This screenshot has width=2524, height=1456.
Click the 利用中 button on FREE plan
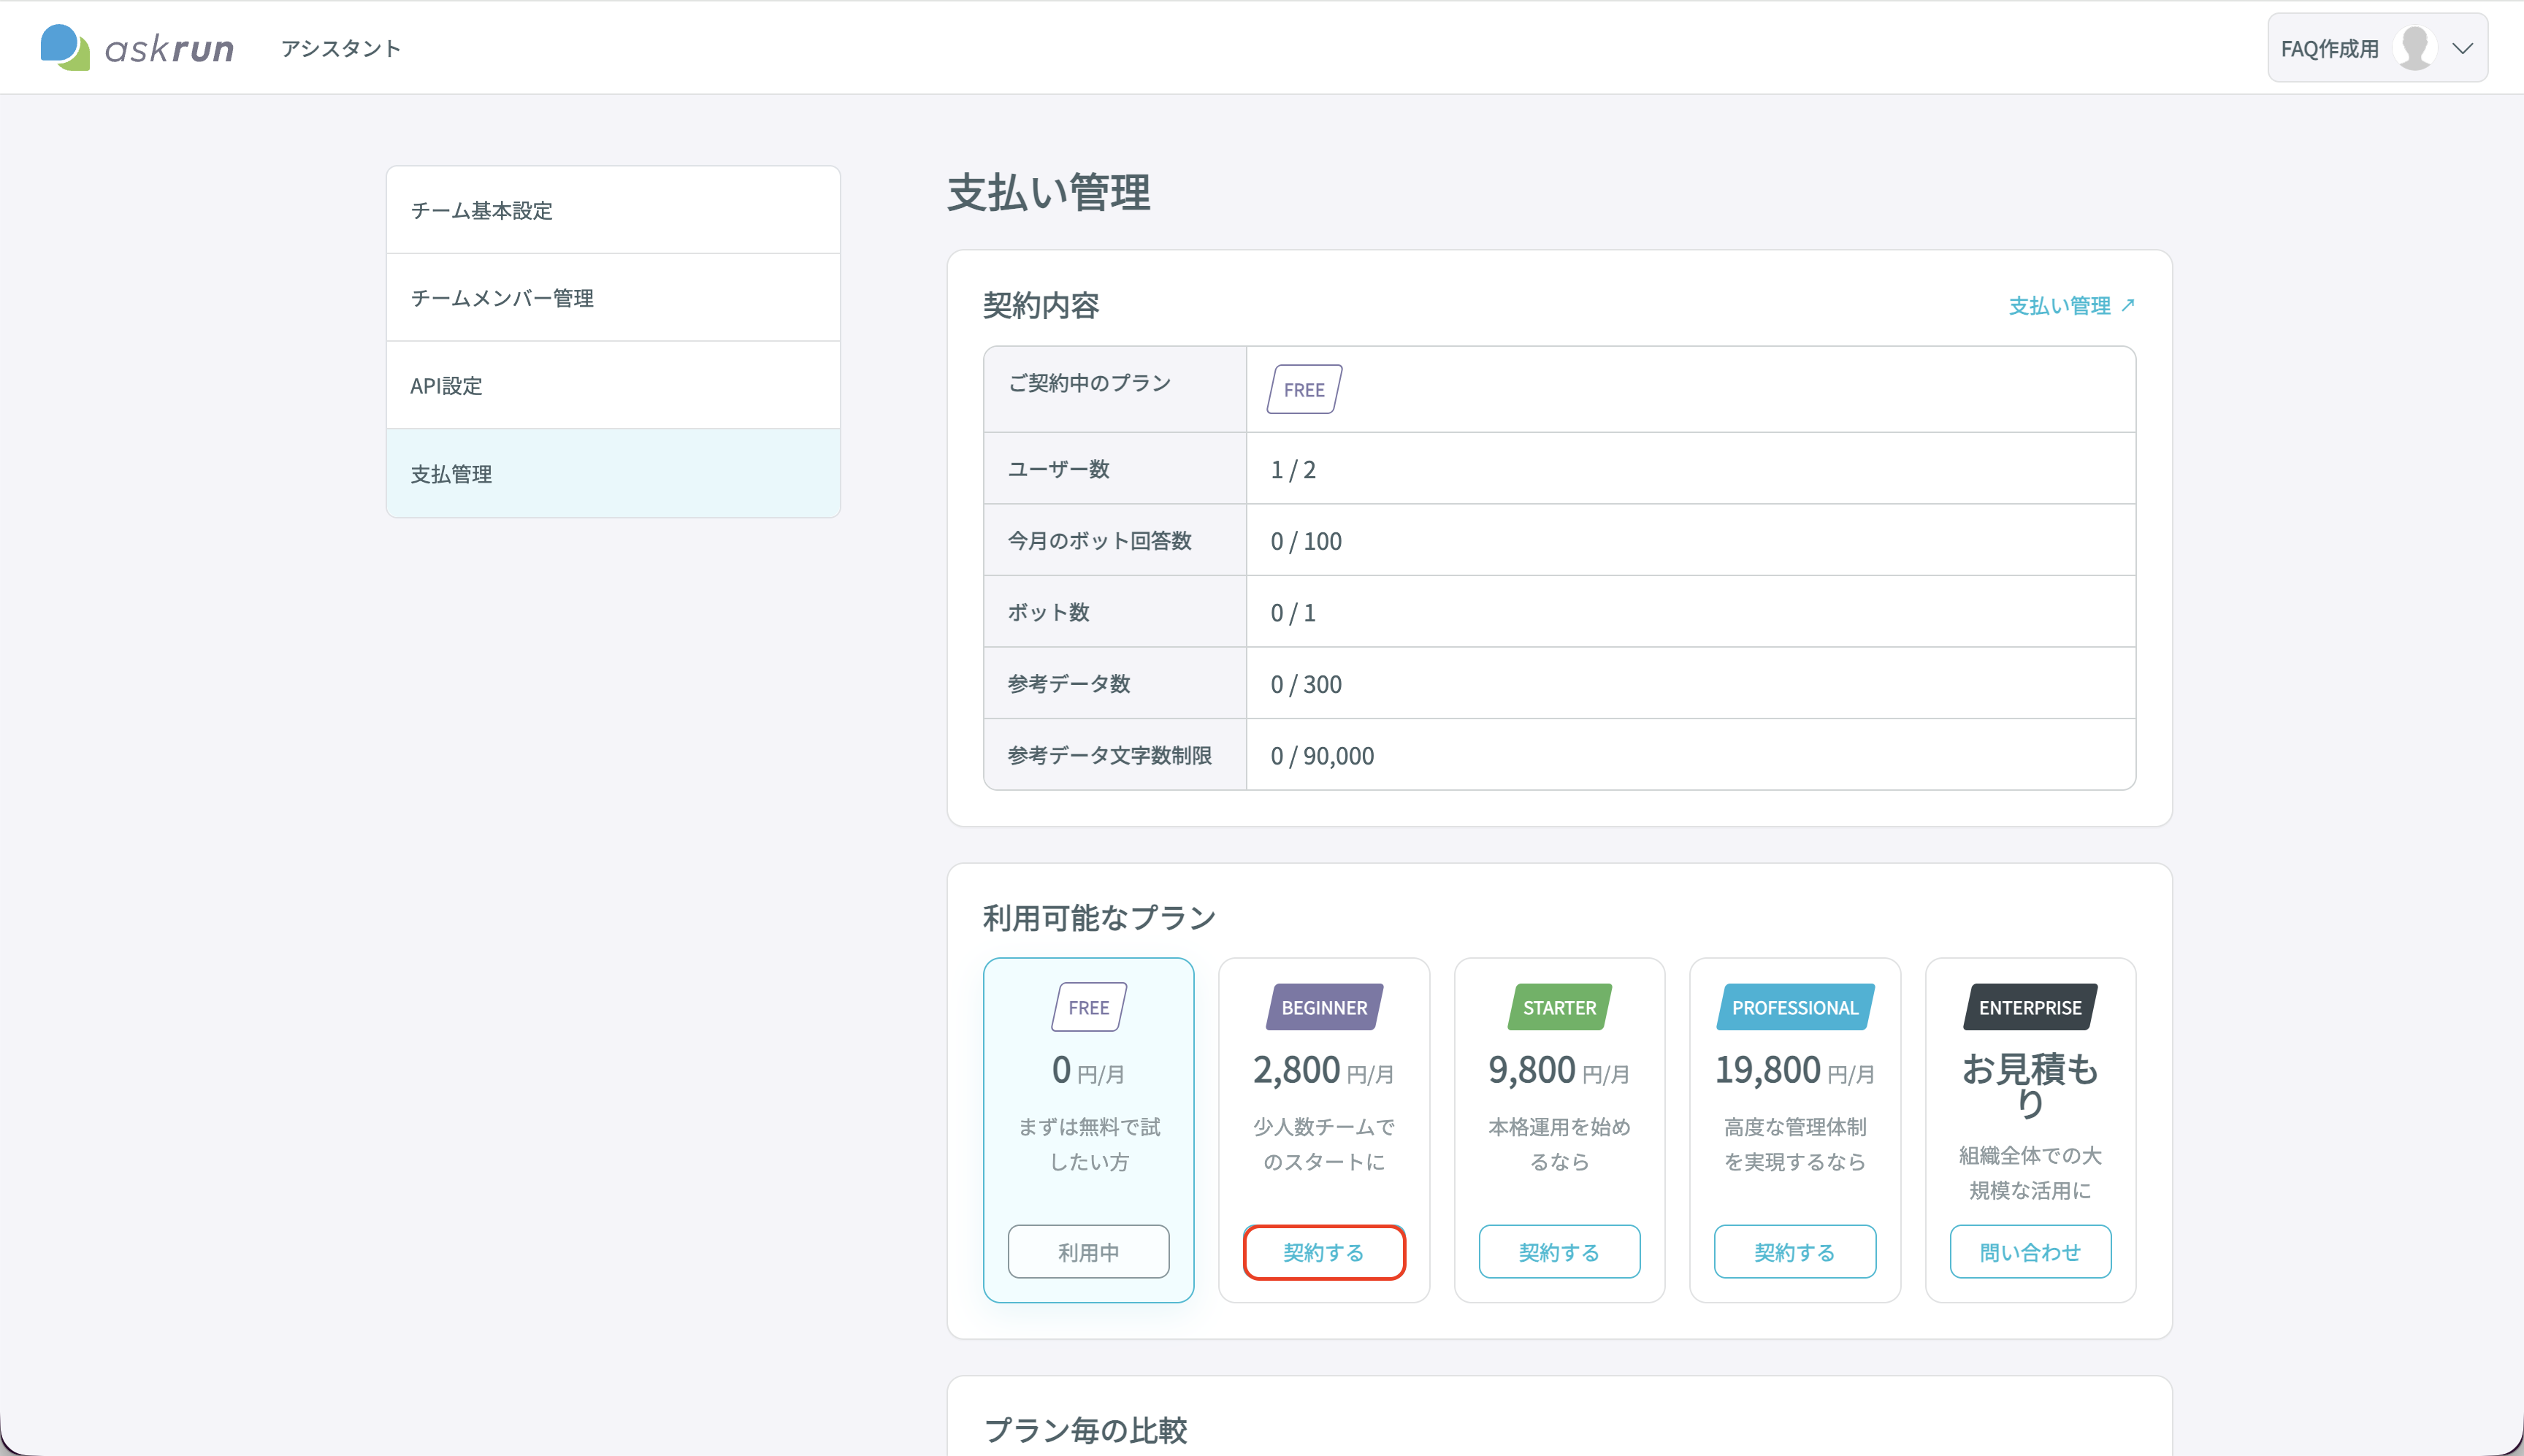(x=1088, y=1251)
